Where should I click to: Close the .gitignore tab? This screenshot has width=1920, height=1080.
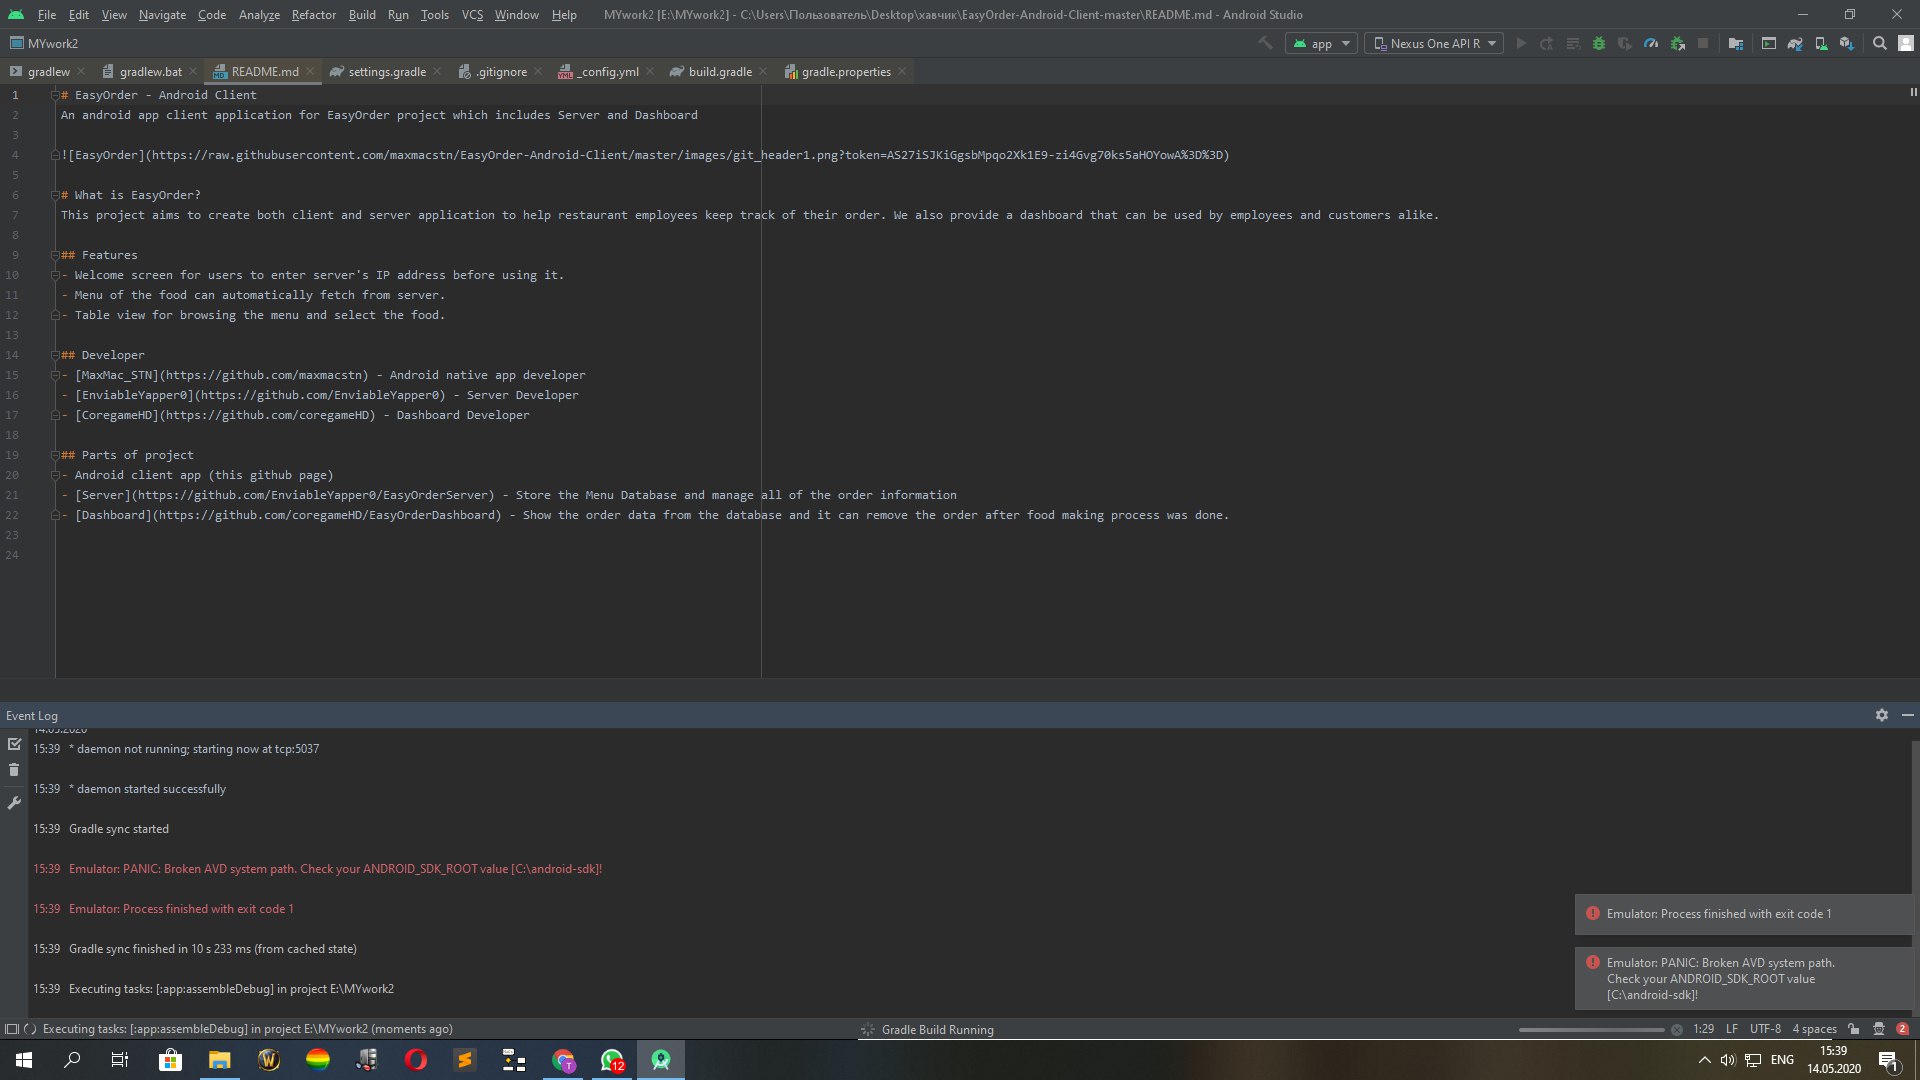pyautogui.click(x=538, y=71)
